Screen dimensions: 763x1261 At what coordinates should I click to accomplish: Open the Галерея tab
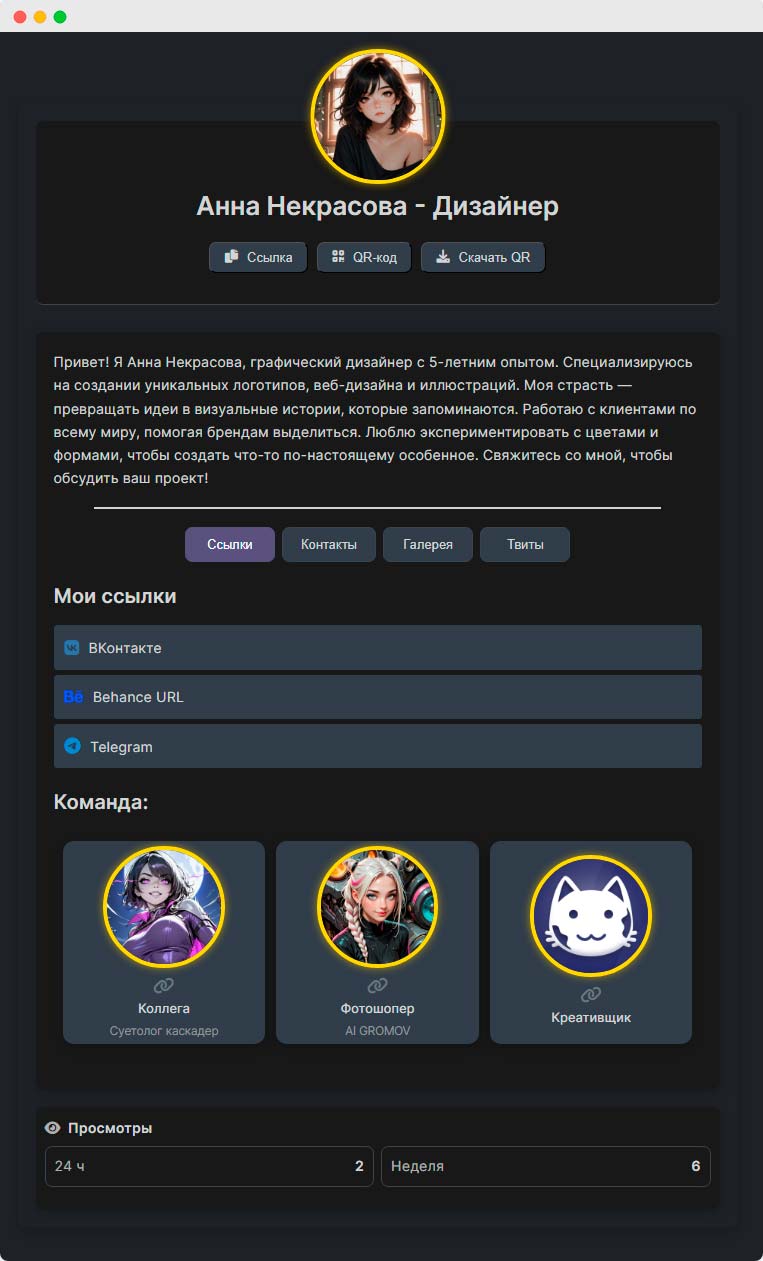coord(428,545)
